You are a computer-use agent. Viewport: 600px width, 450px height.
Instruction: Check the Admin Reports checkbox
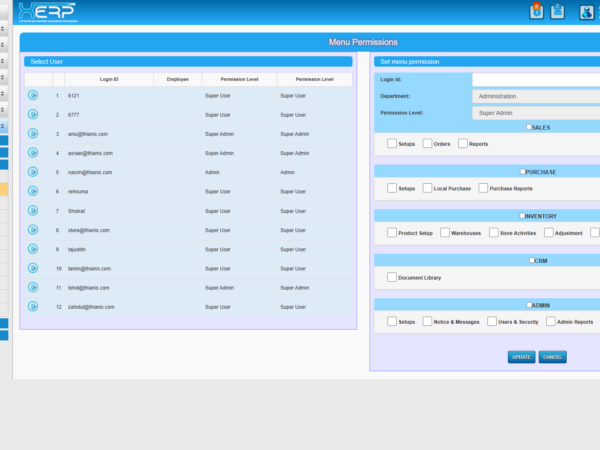coord(551,321)
